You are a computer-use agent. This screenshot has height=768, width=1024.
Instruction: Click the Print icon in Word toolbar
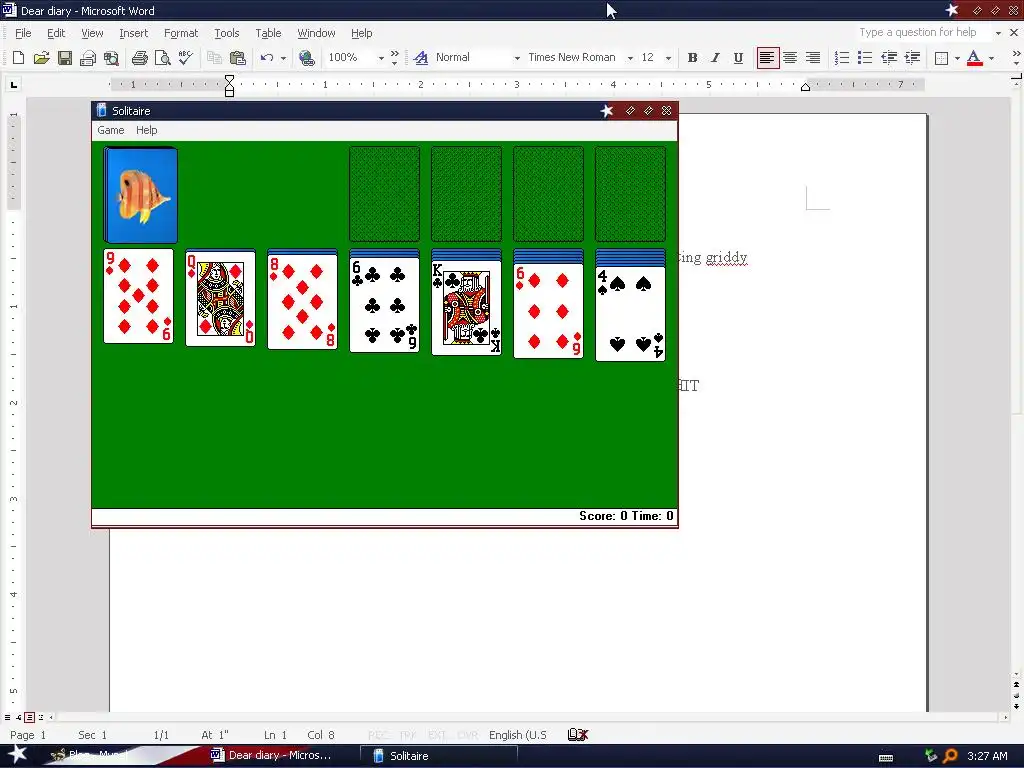139,58
